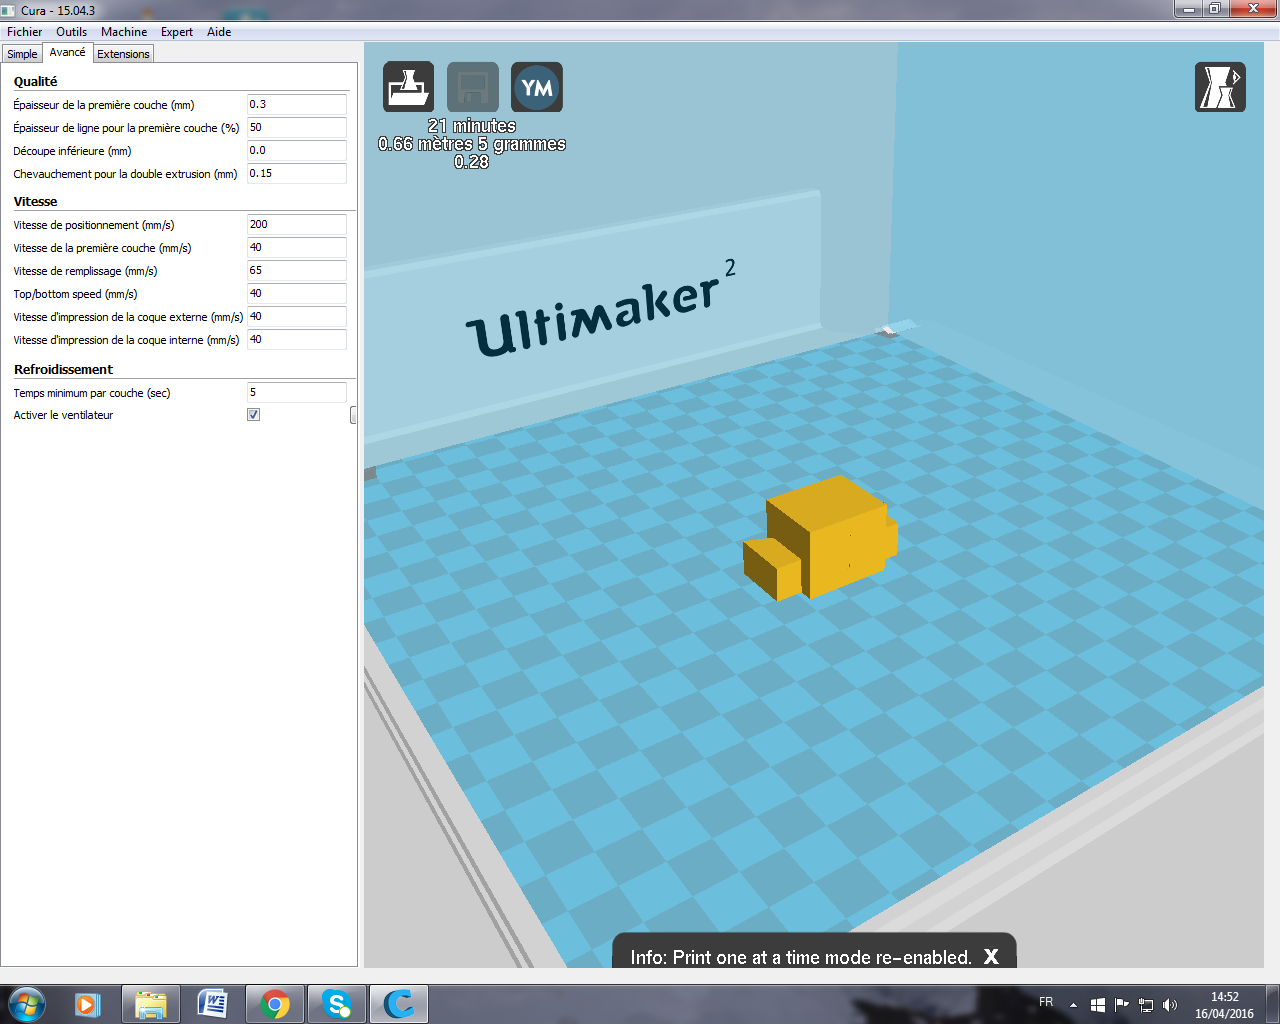Image resolution: width=1284 pixels, height=1028 pixels.
Task: Click the Top/bottom speed value field
Action: [x=297, y=294]
